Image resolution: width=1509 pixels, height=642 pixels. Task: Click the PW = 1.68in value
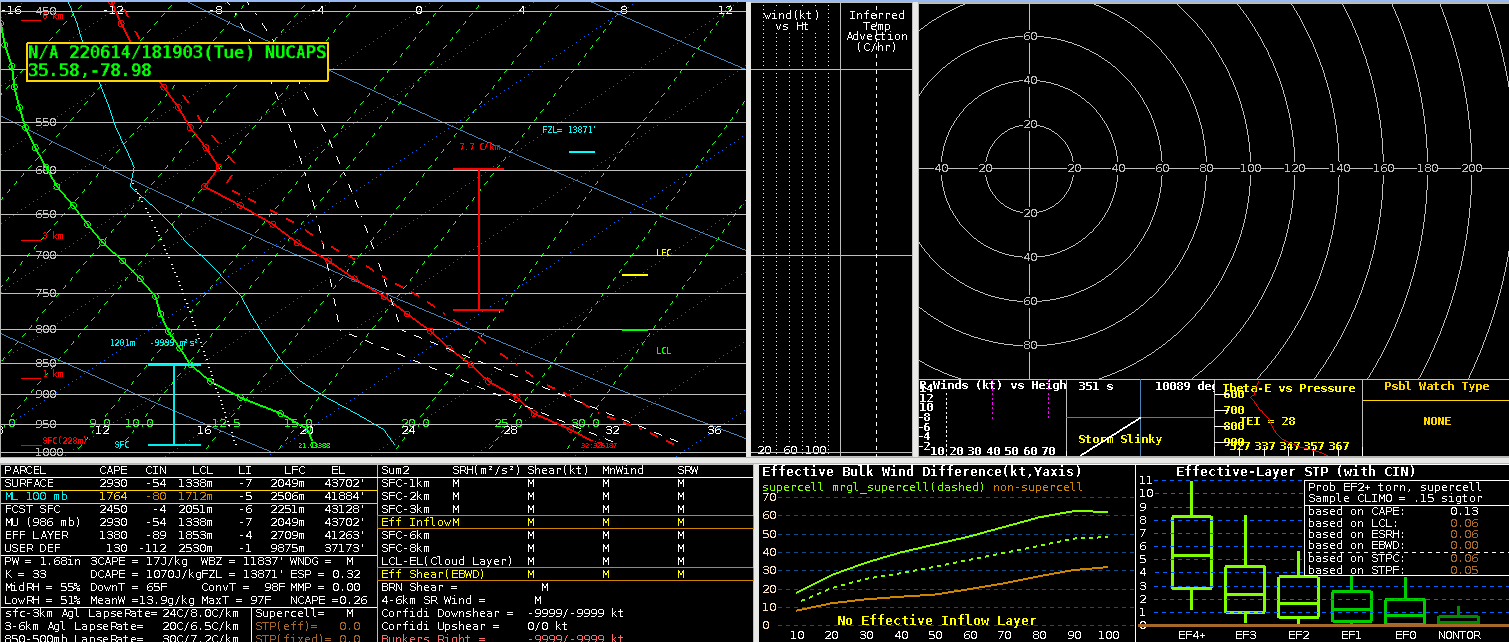click(x=43, y=561)
